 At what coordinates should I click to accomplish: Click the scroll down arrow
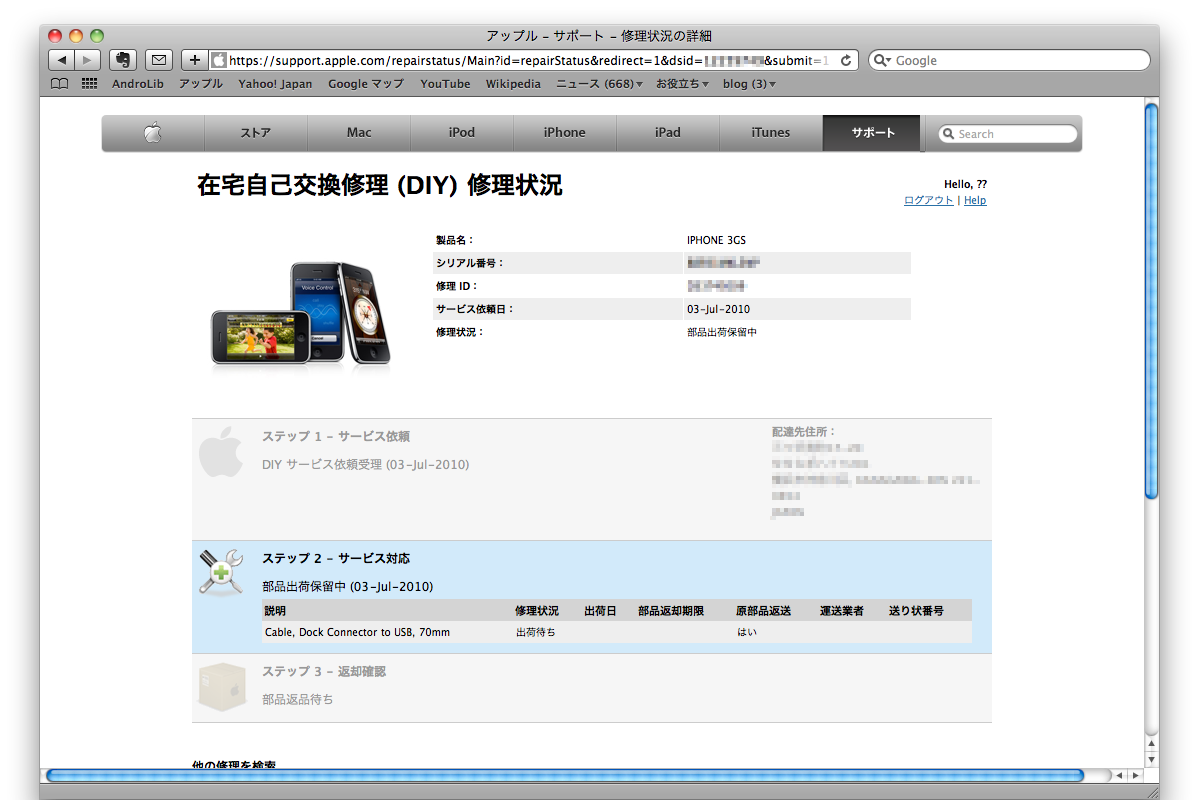click(x=1152, y=759)
